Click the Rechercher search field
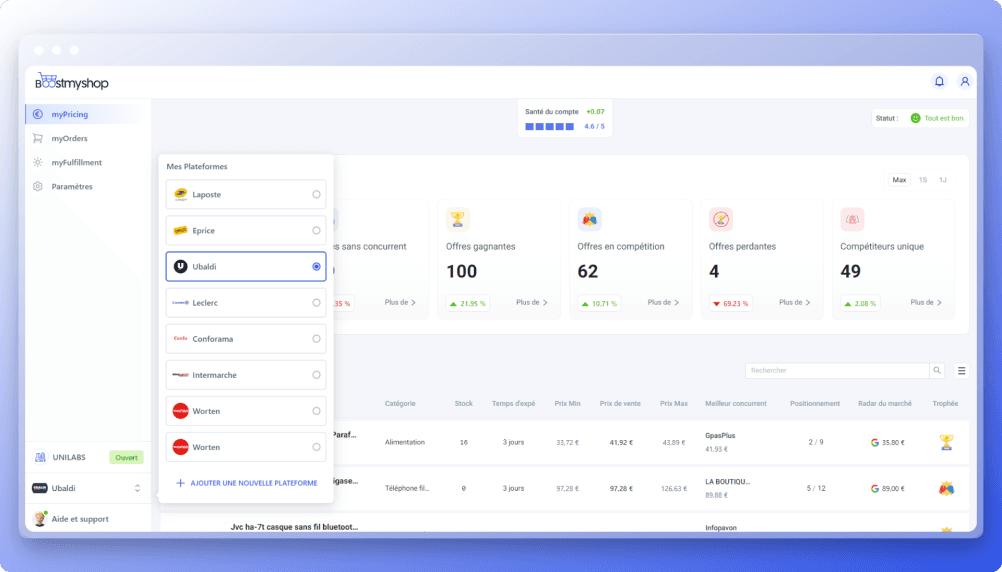 (x=837, y=371)
